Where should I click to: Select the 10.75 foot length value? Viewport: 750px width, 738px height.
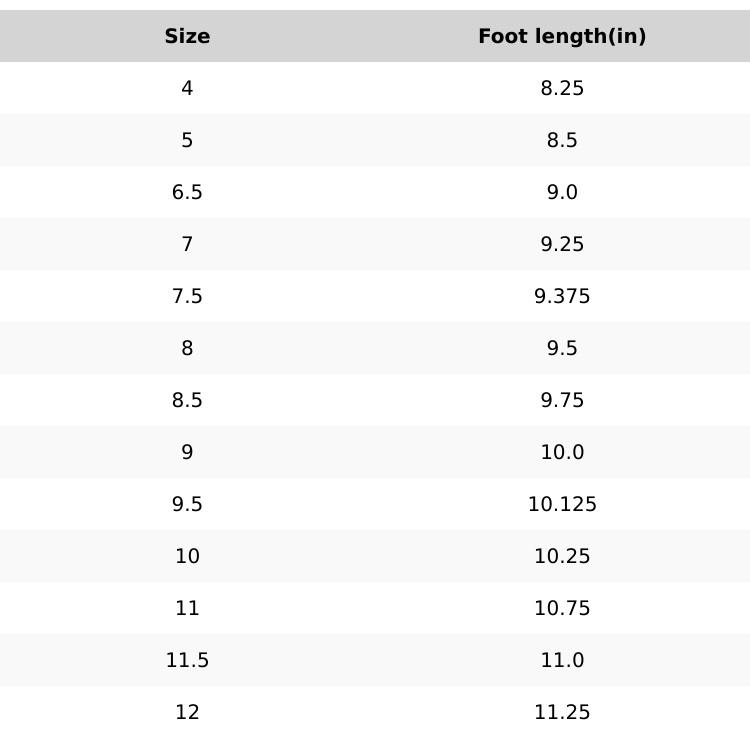562,608
